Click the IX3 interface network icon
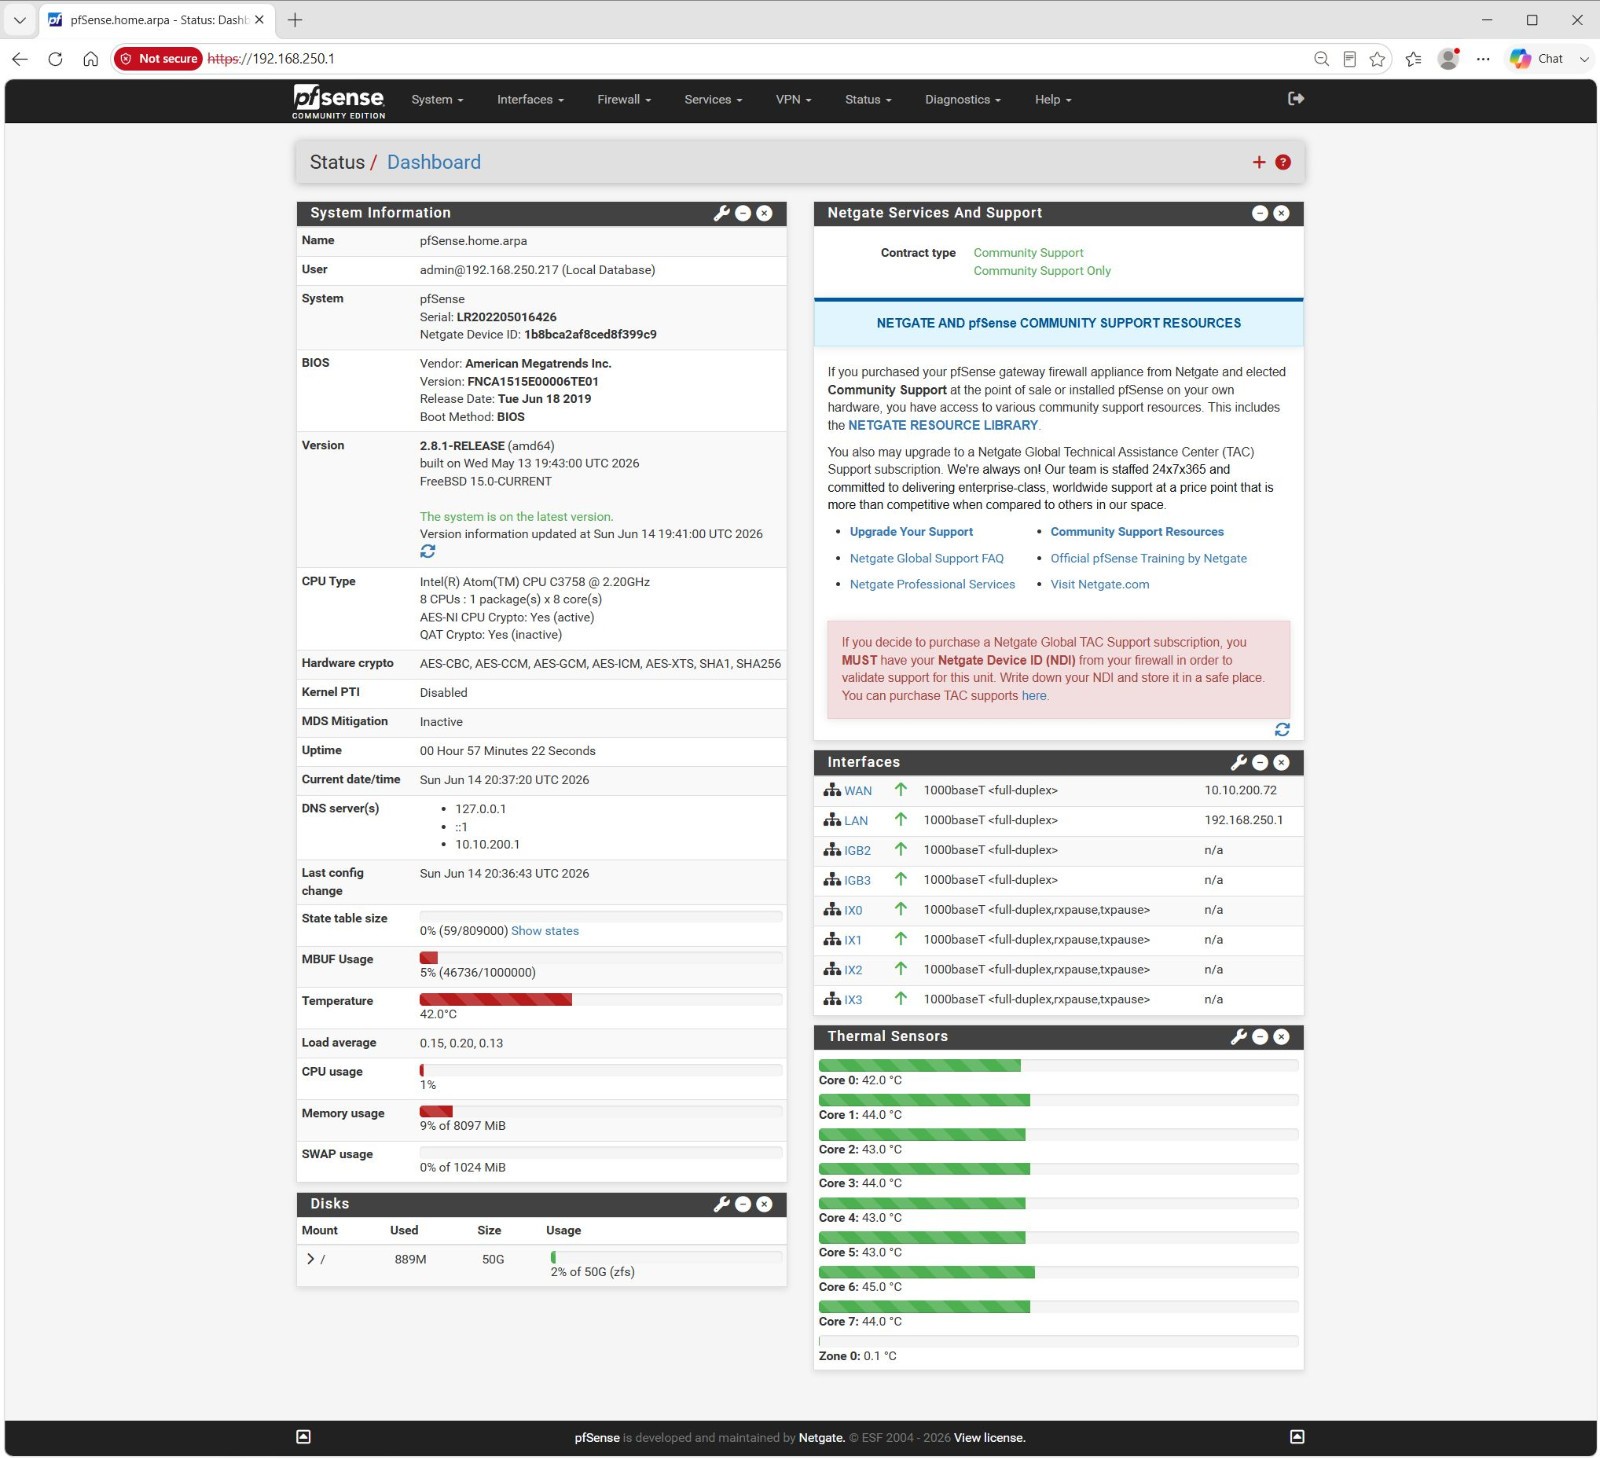 coord(832,999)
